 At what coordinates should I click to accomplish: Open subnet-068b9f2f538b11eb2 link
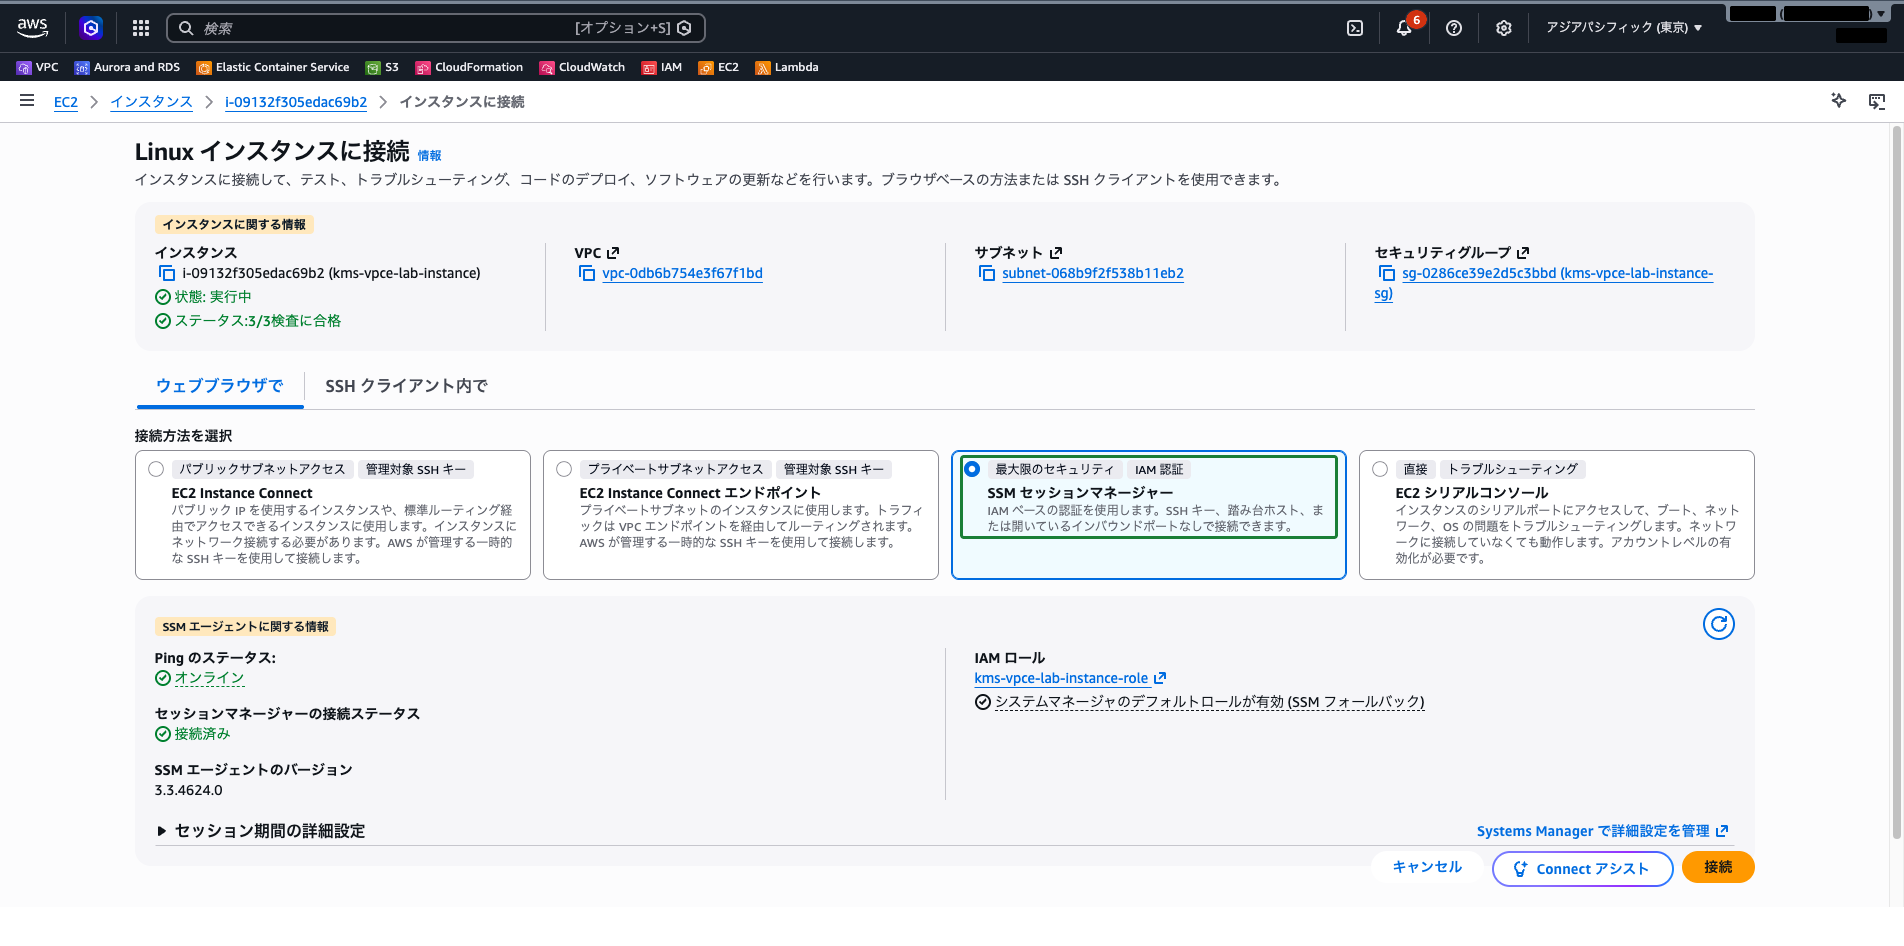point(1093,273)
